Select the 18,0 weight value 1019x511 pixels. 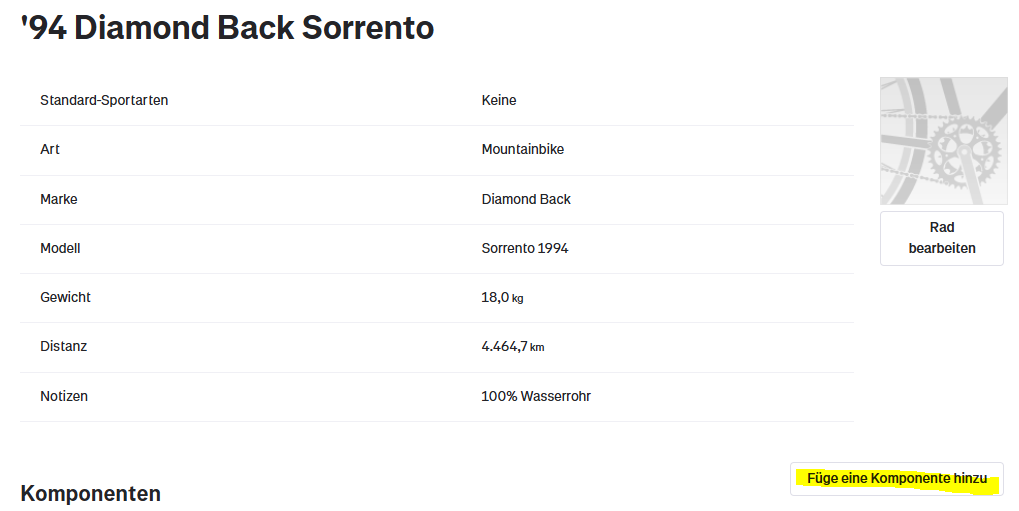tap(495, 297)
